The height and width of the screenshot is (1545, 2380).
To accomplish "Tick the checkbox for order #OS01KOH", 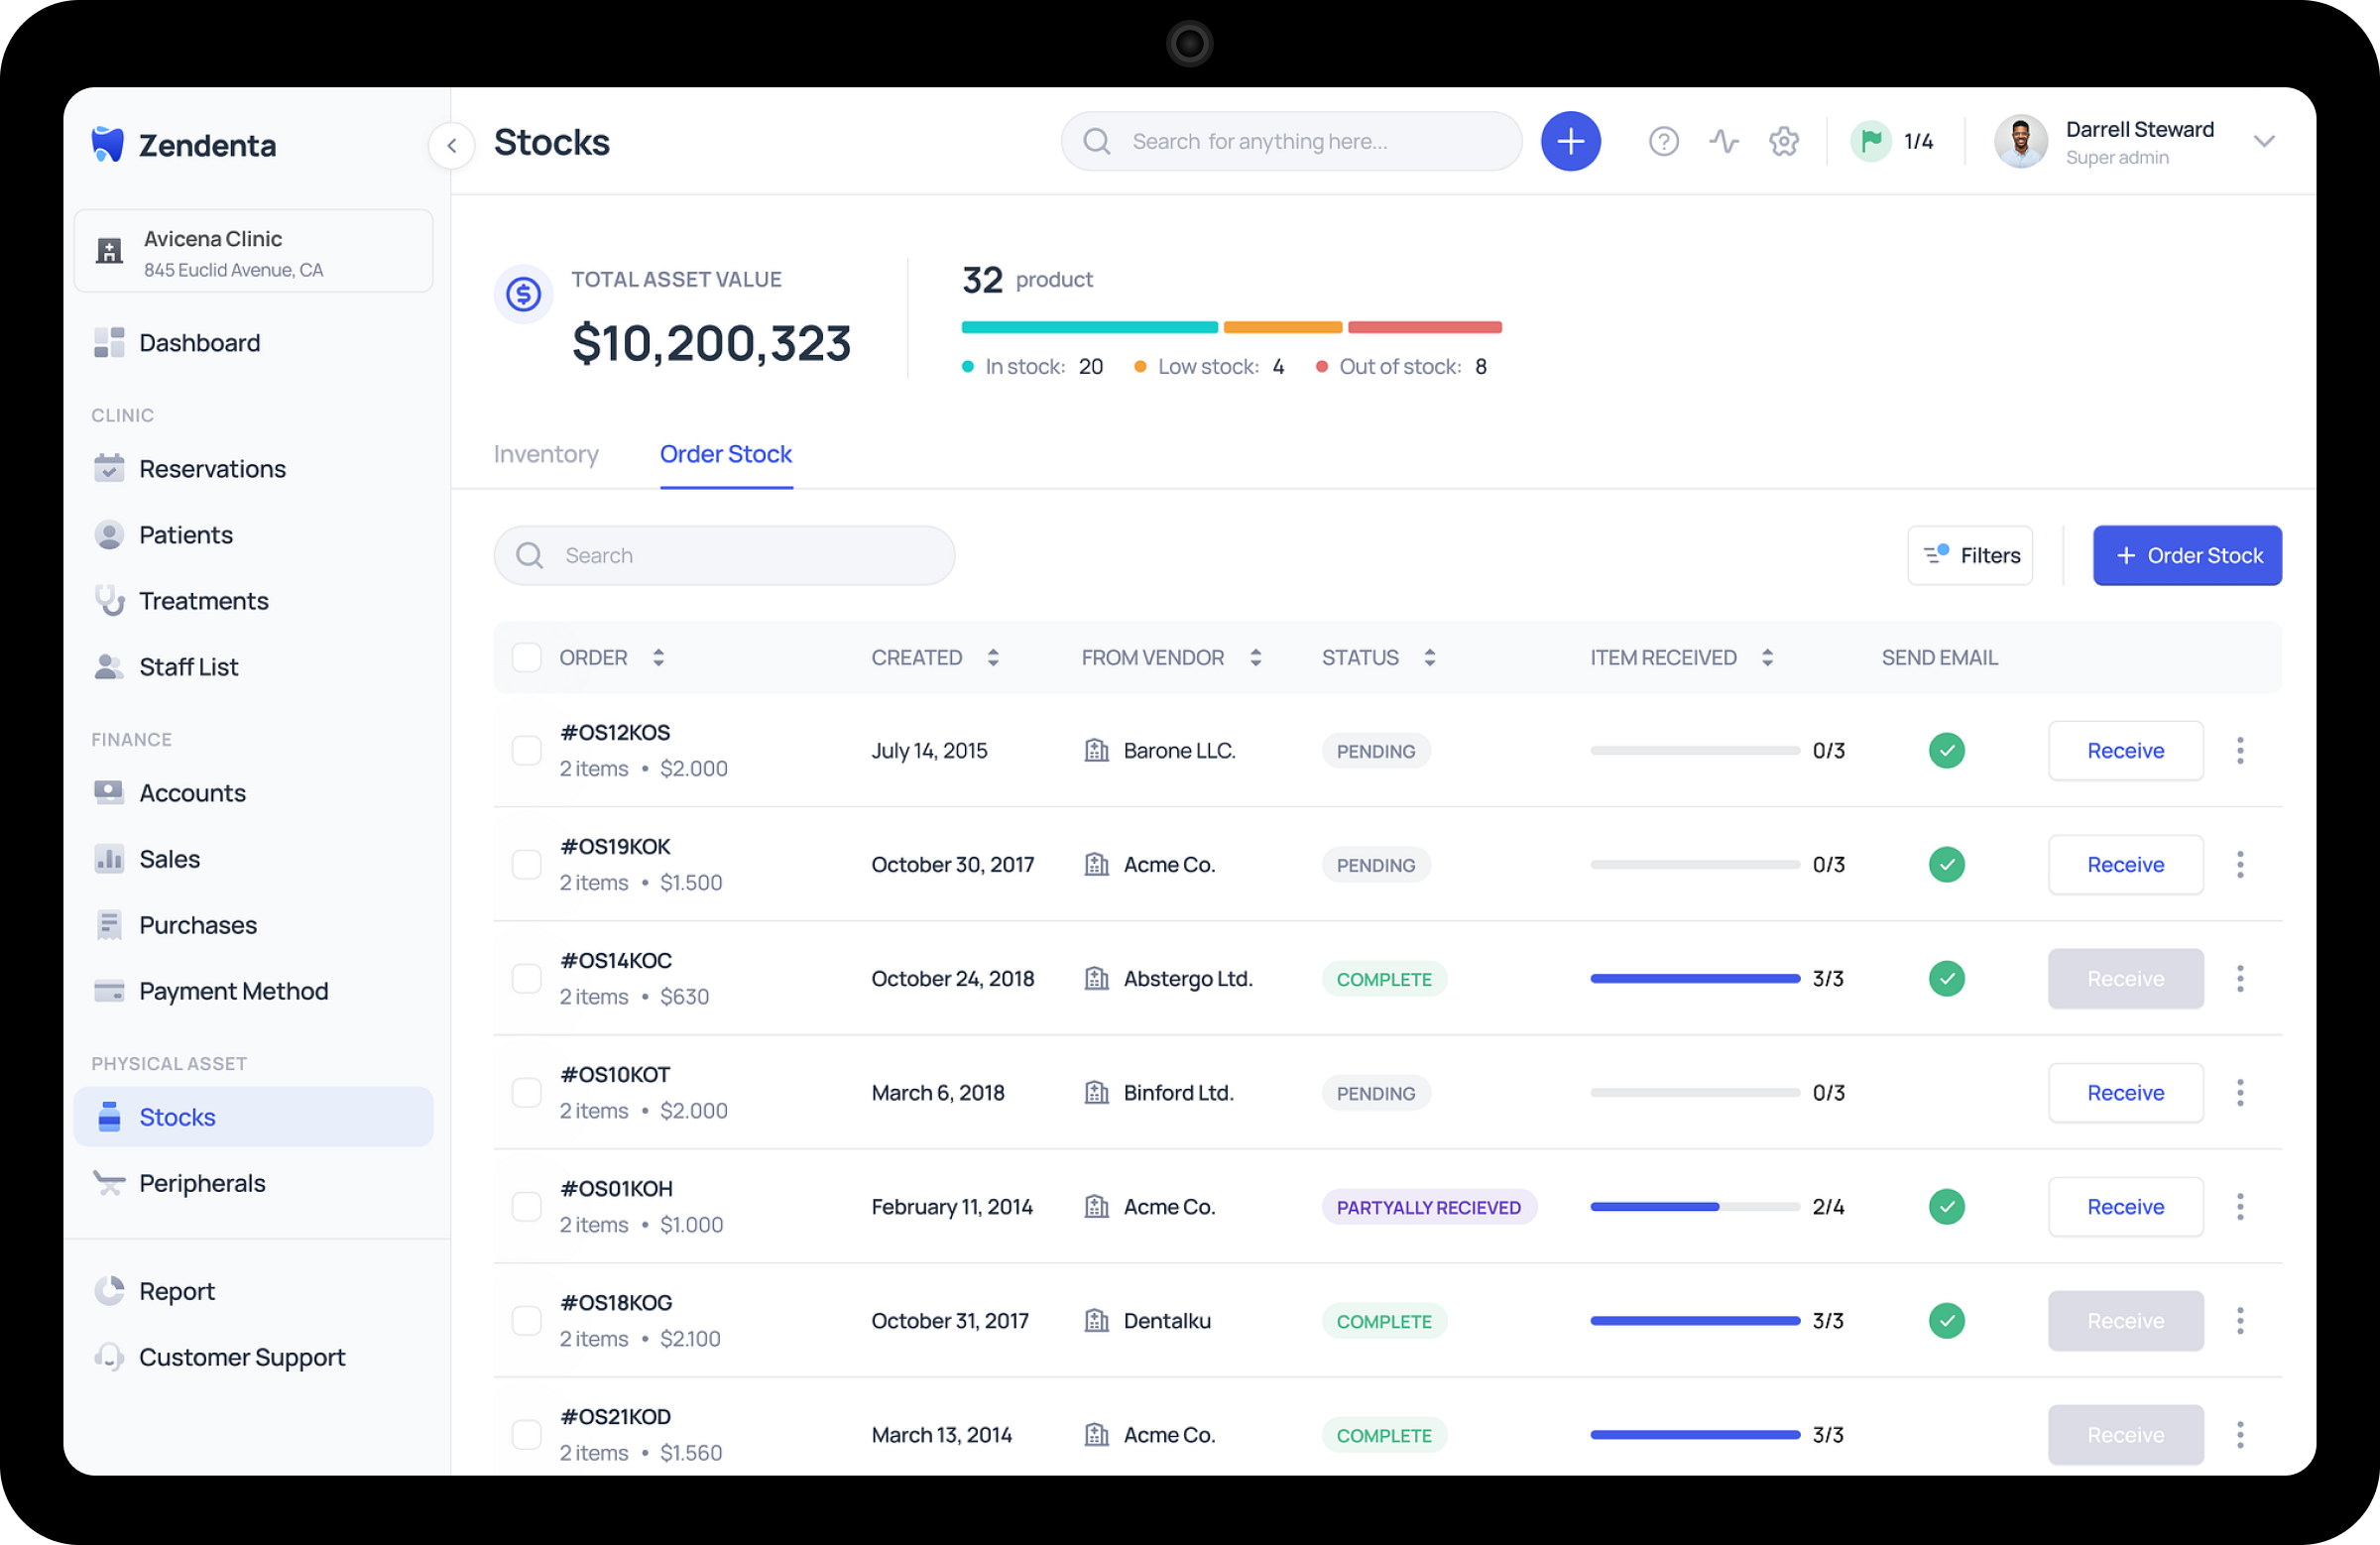I will coord(526,1207).
